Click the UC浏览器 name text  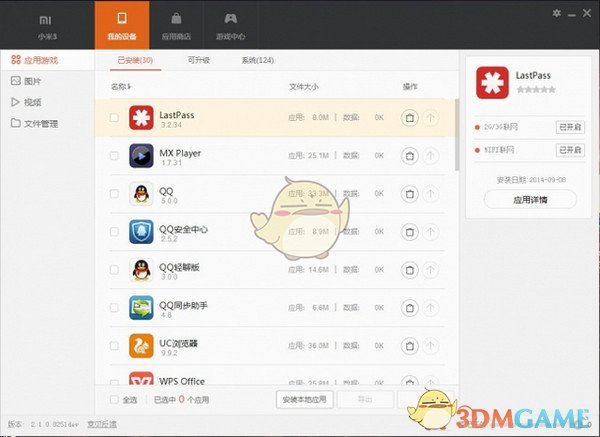pyautogui.click(x=178, y=343)
